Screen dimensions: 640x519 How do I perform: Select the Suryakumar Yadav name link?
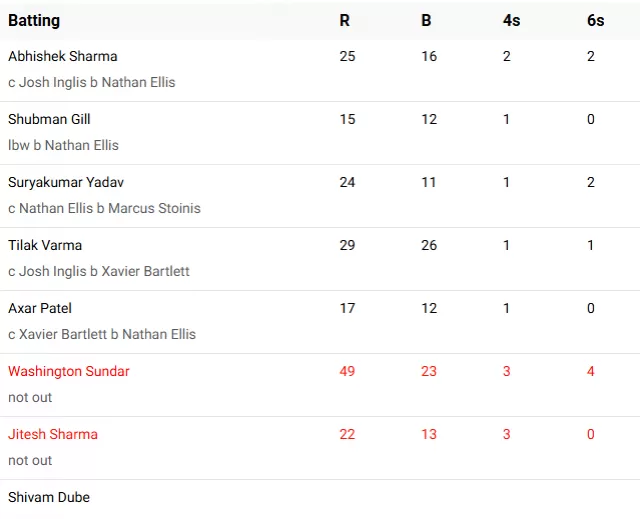click(66, 182)
